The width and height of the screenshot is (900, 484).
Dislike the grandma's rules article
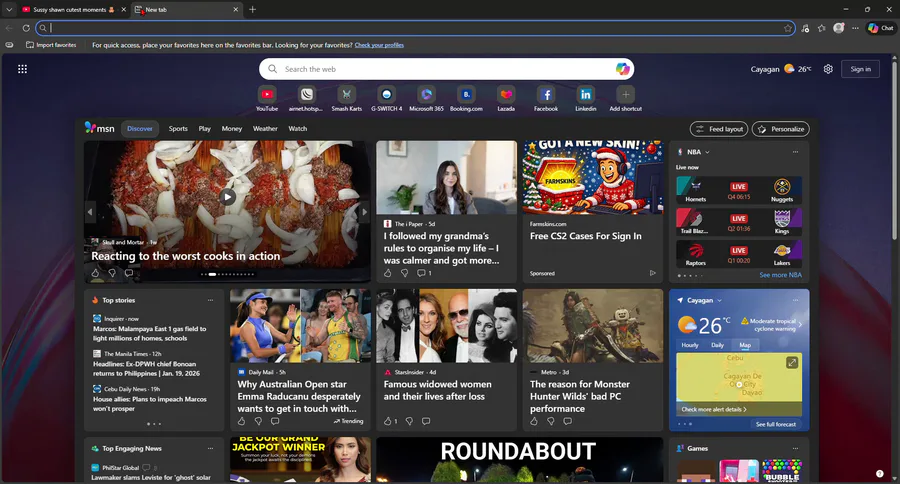pos(404,273)
